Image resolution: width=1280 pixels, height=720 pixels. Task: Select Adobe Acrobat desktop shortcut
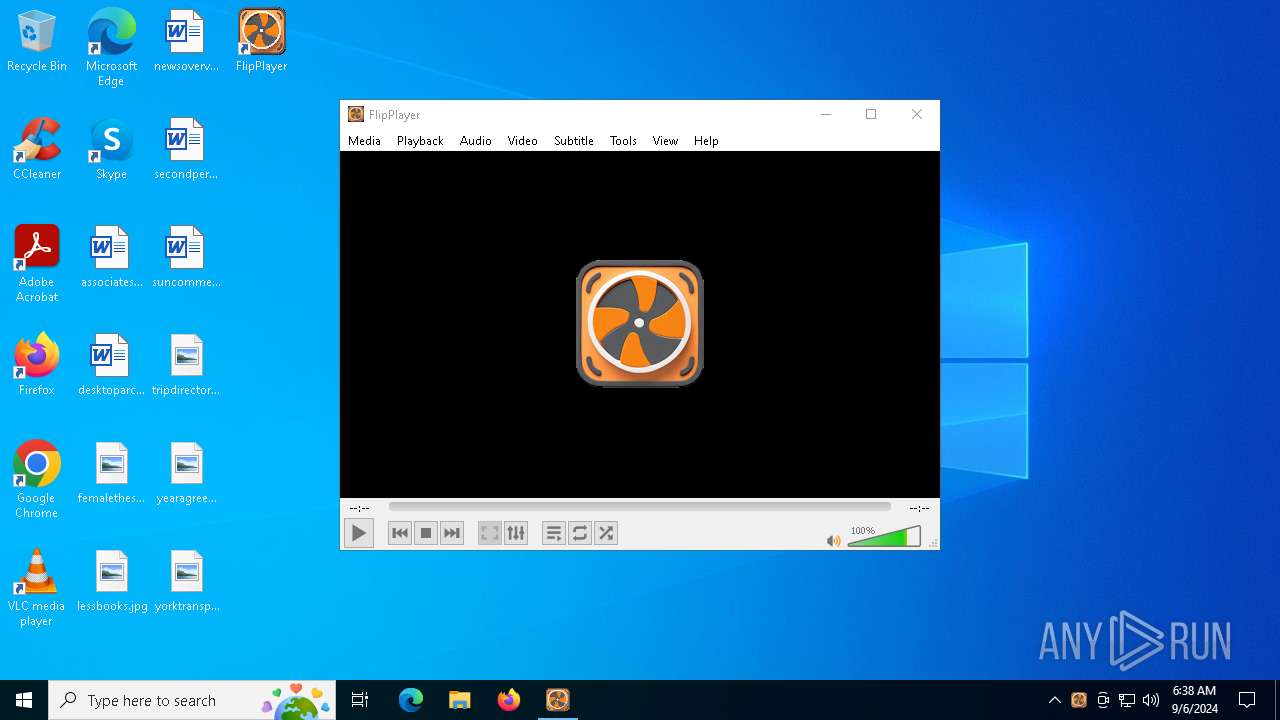tap(37, 264)
